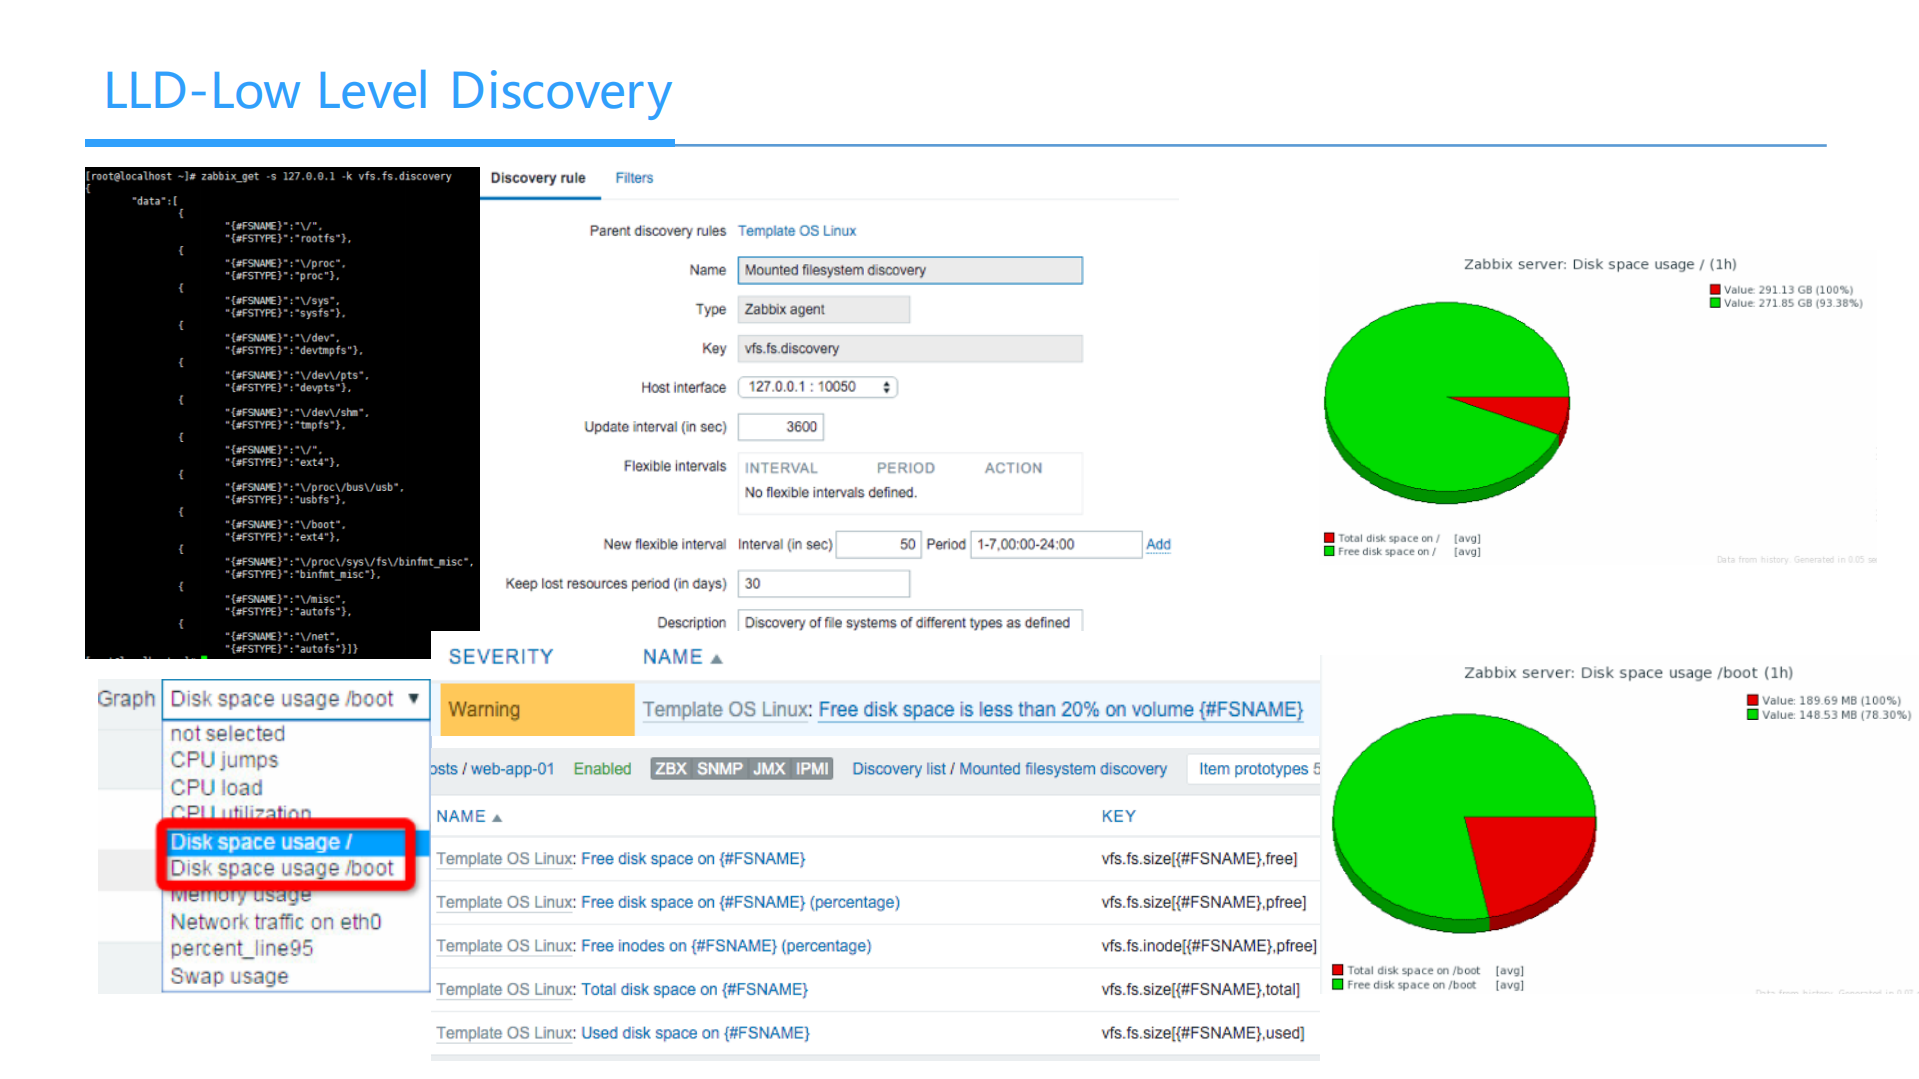Select the Discovery rule tab
The width and height of the screenshot is (1919, 1079).
(x=537, y=178)
